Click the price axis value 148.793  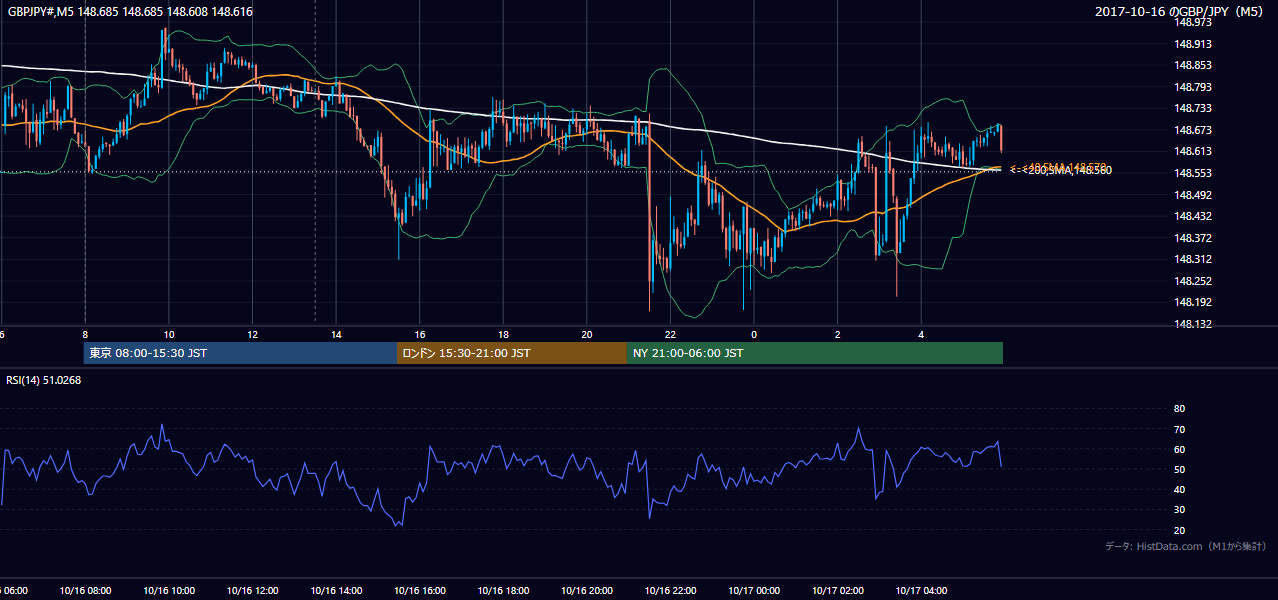click(x=1193, y=87)
